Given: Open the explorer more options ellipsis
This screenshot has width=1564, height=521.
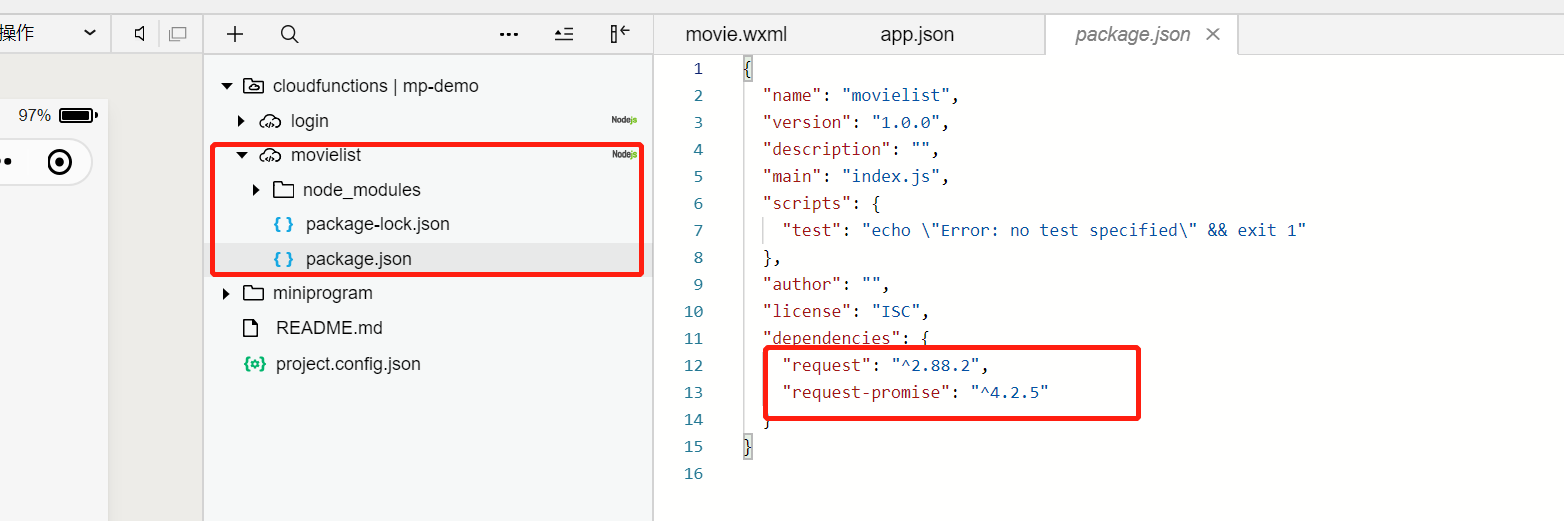Looking at the screenshot, I should point(509,34).
